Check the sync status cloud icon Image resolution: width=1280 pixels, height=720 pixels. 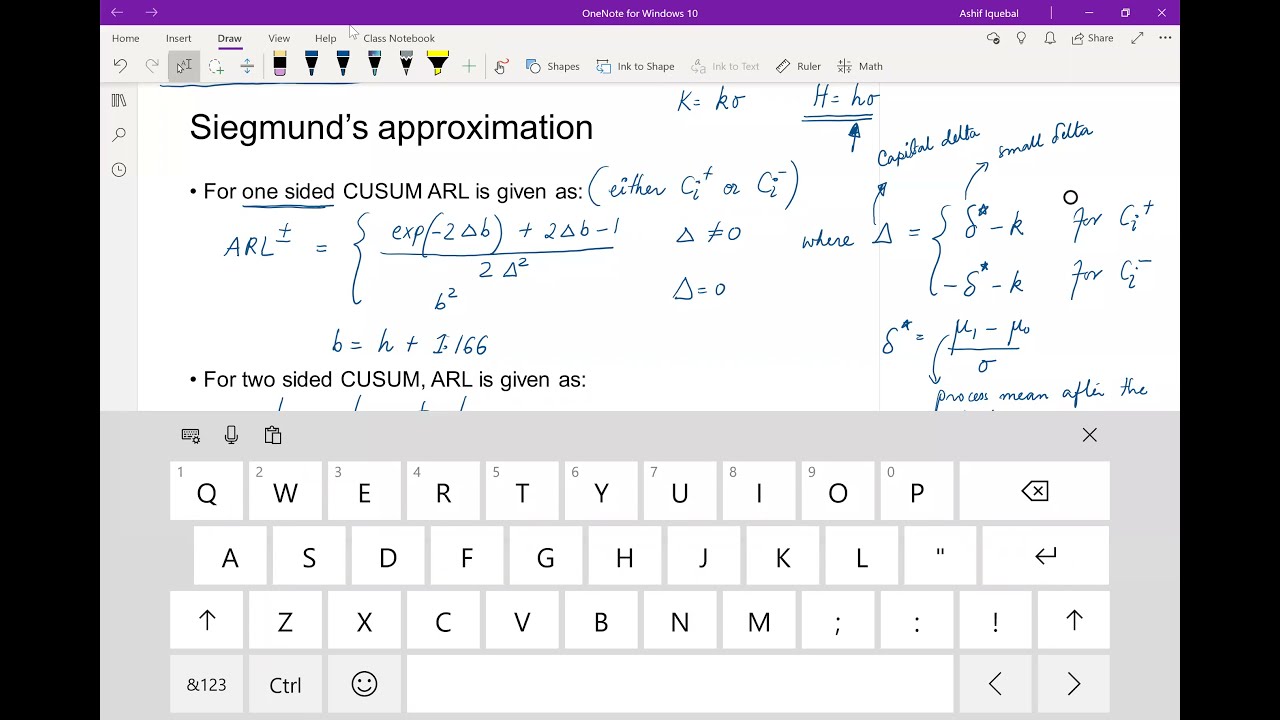pyautogui.click(x=993, y=38)
